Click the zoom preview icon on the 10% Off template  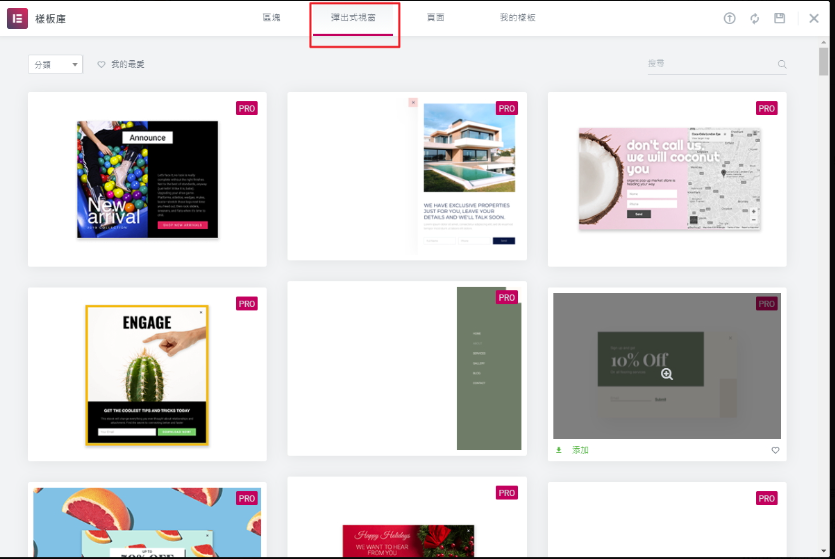click(667, 374)
